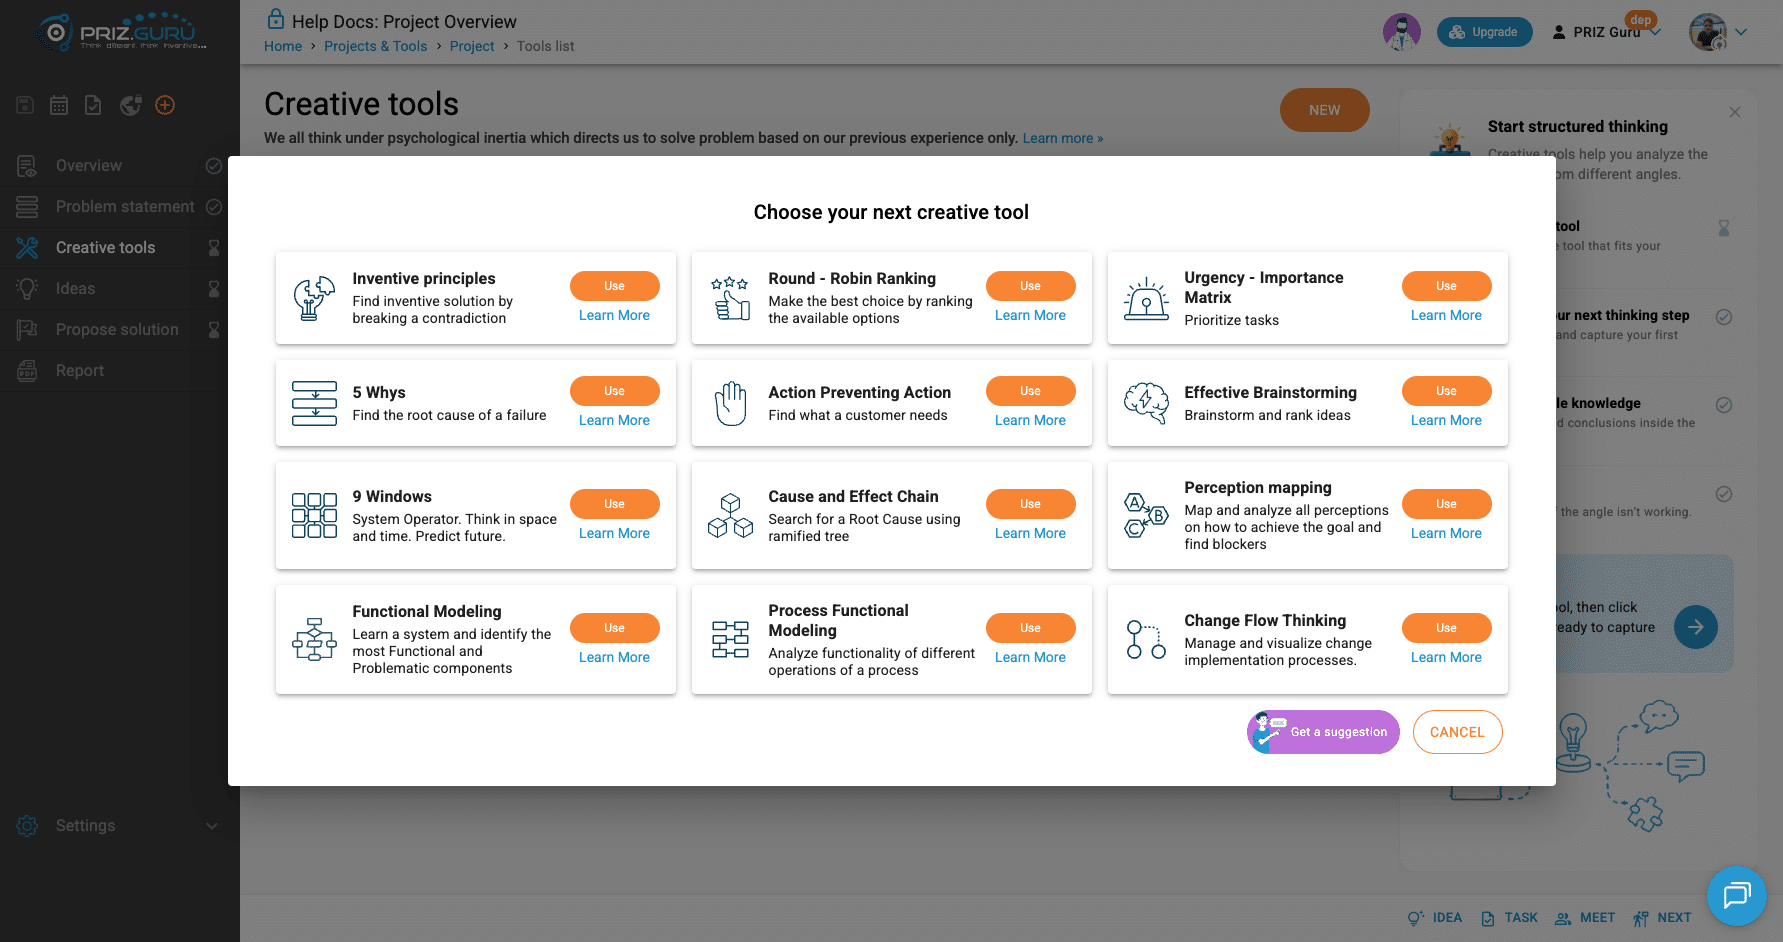This screenshot has width=1783, height=942.
Task: Toggle the knowledge step check circle
Action: pos(1724,405)
